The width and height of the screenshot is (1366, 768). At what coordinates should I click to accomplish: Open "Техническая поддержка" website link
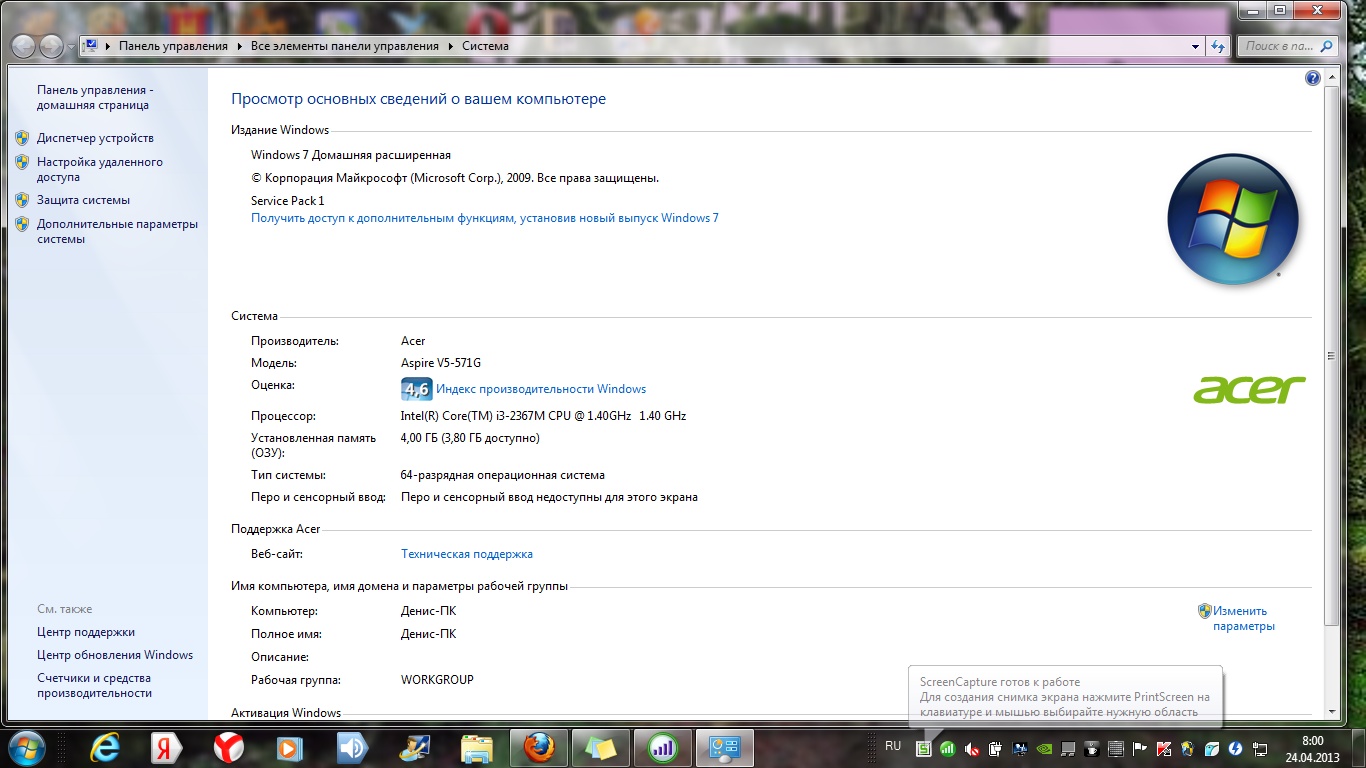(467, 554)
